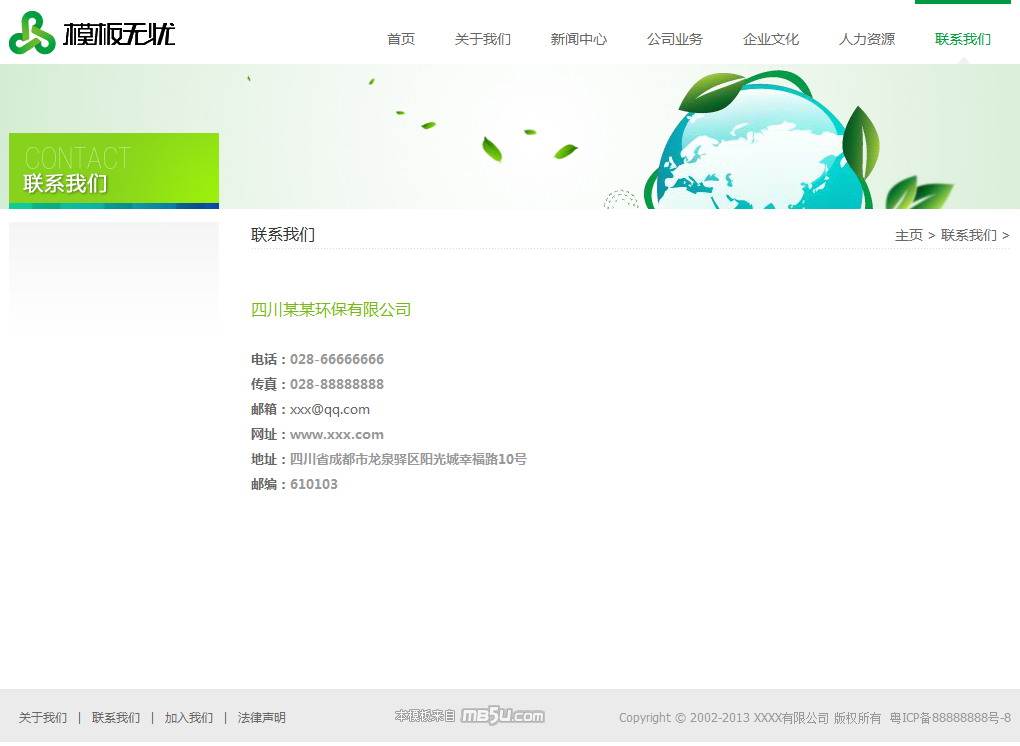Click the mb5u.com logo in footer

click(x=502, y=716)
